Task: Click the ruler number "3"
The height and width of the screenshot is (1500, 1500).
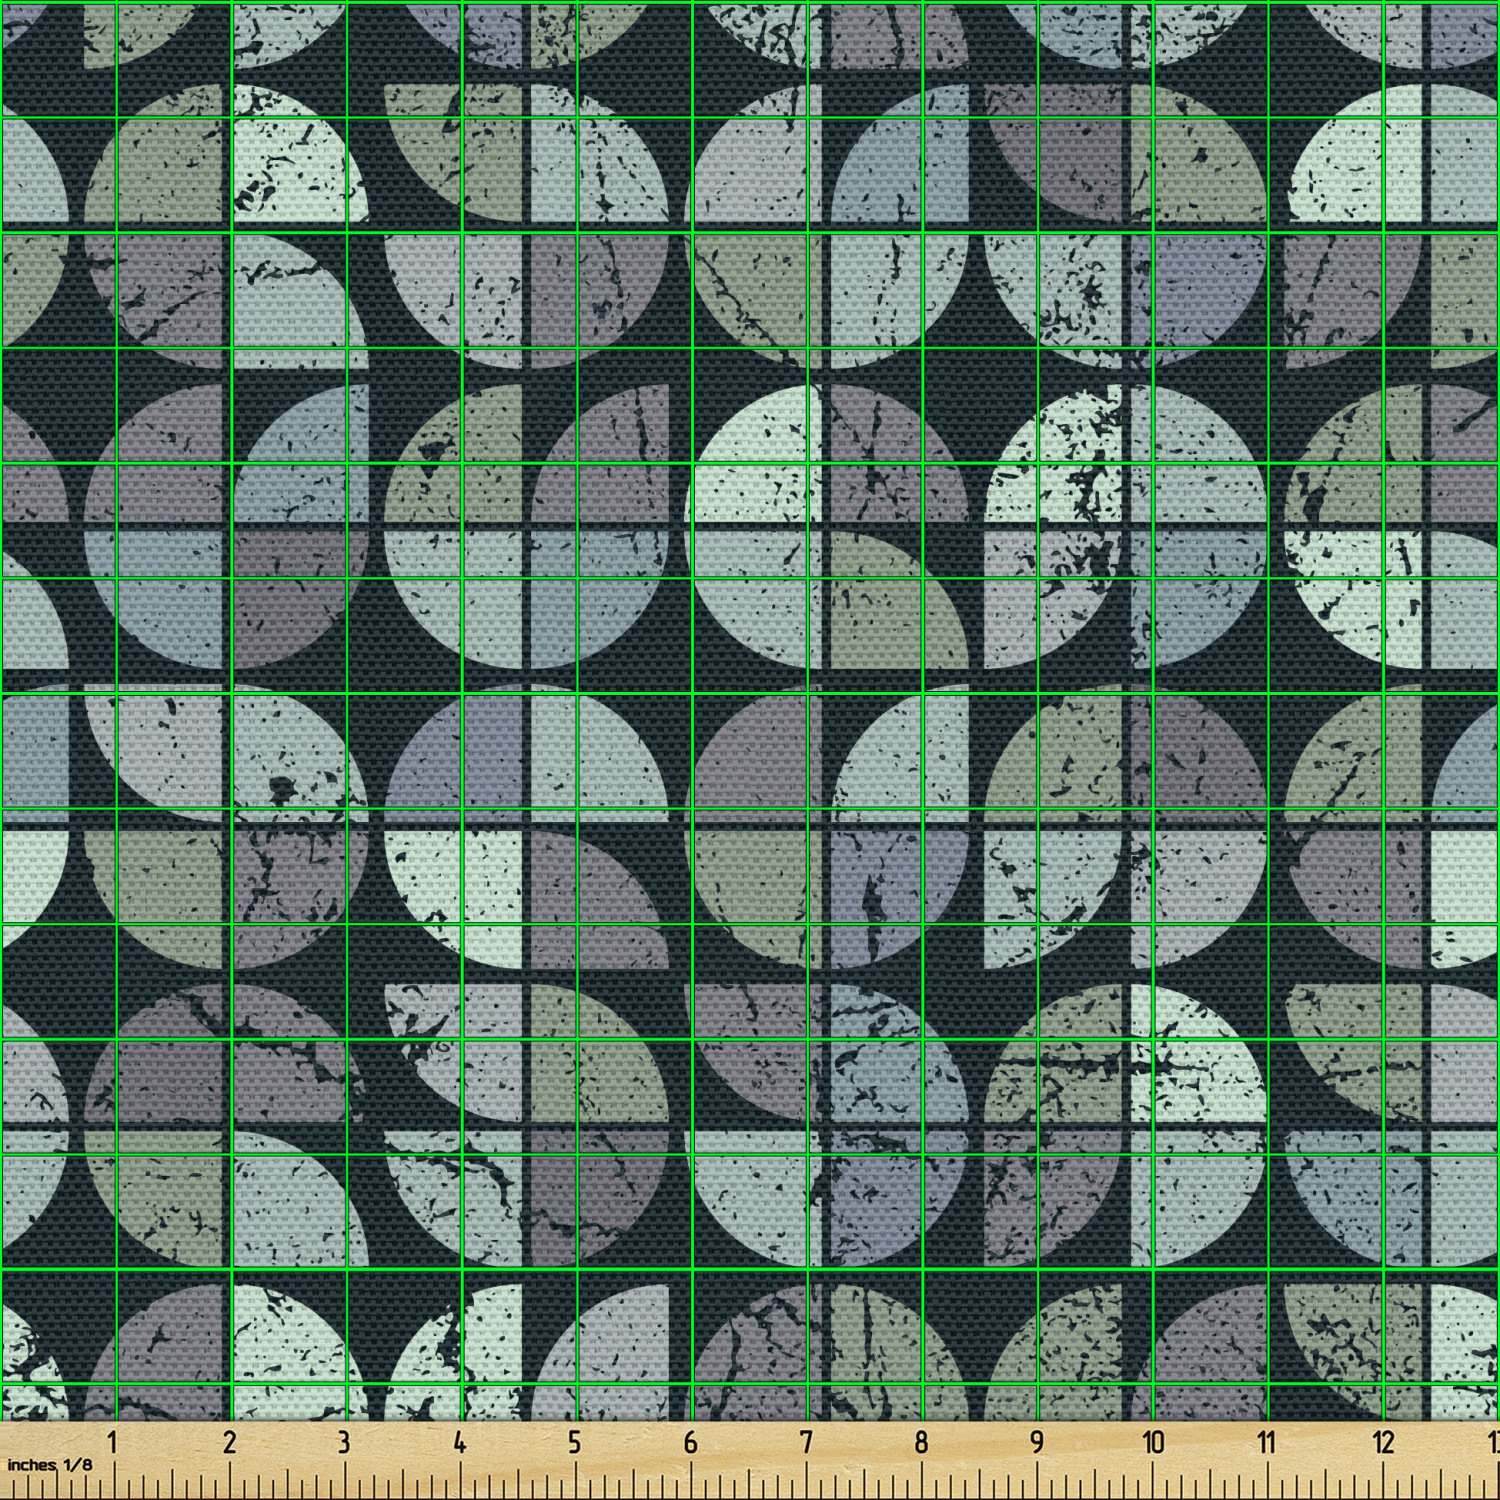Action: point(344,1442)
